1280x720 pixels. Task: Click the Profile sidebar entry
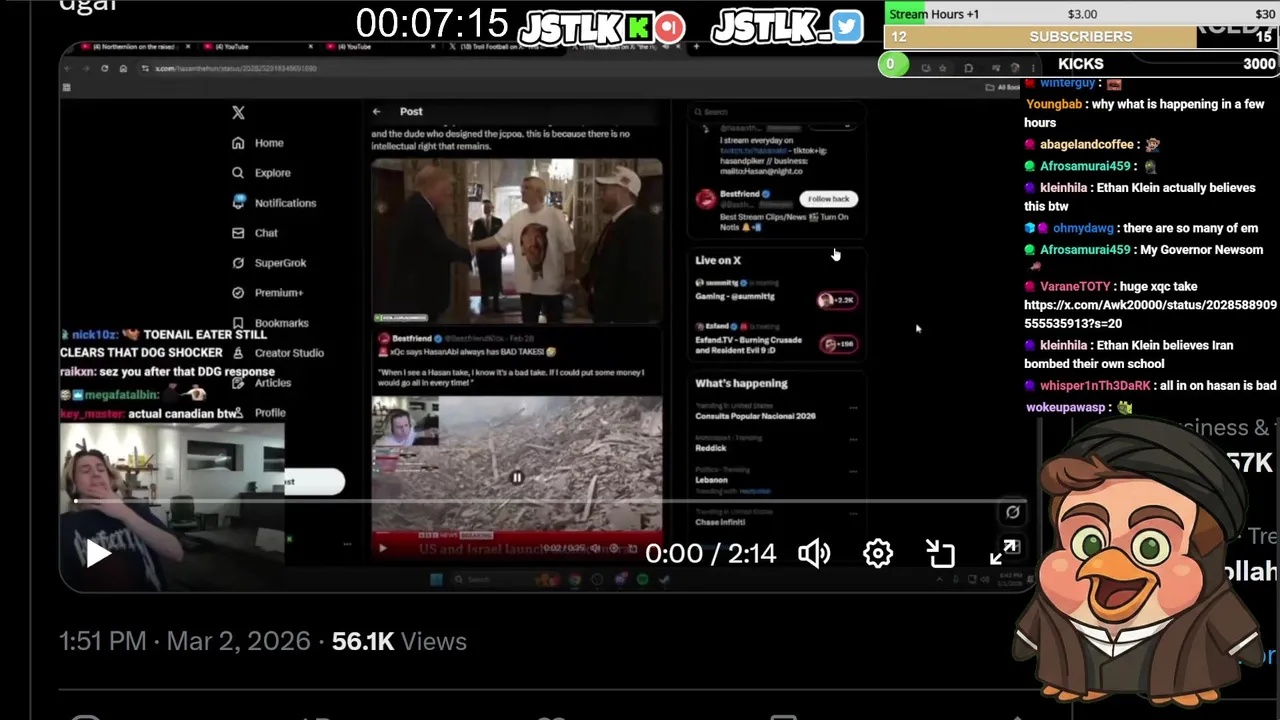click(x=259, y=413)
